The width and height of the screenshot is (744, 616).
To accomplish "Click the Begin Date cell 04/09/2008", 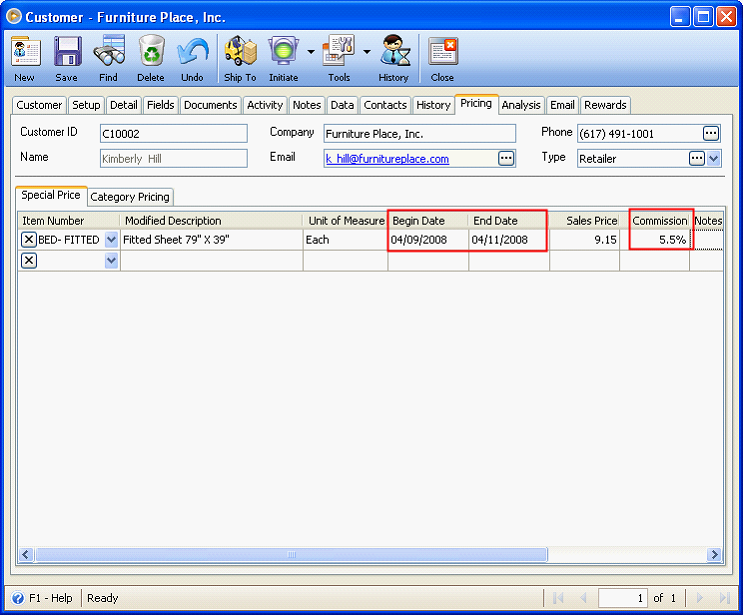I will (x=428, y=240).
